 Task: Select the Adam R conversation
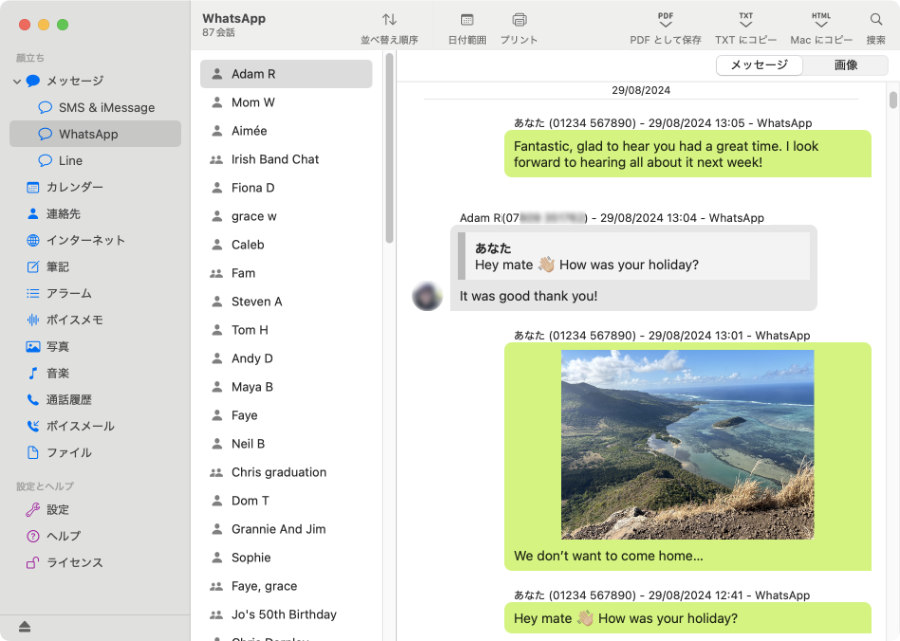(286, 74)
